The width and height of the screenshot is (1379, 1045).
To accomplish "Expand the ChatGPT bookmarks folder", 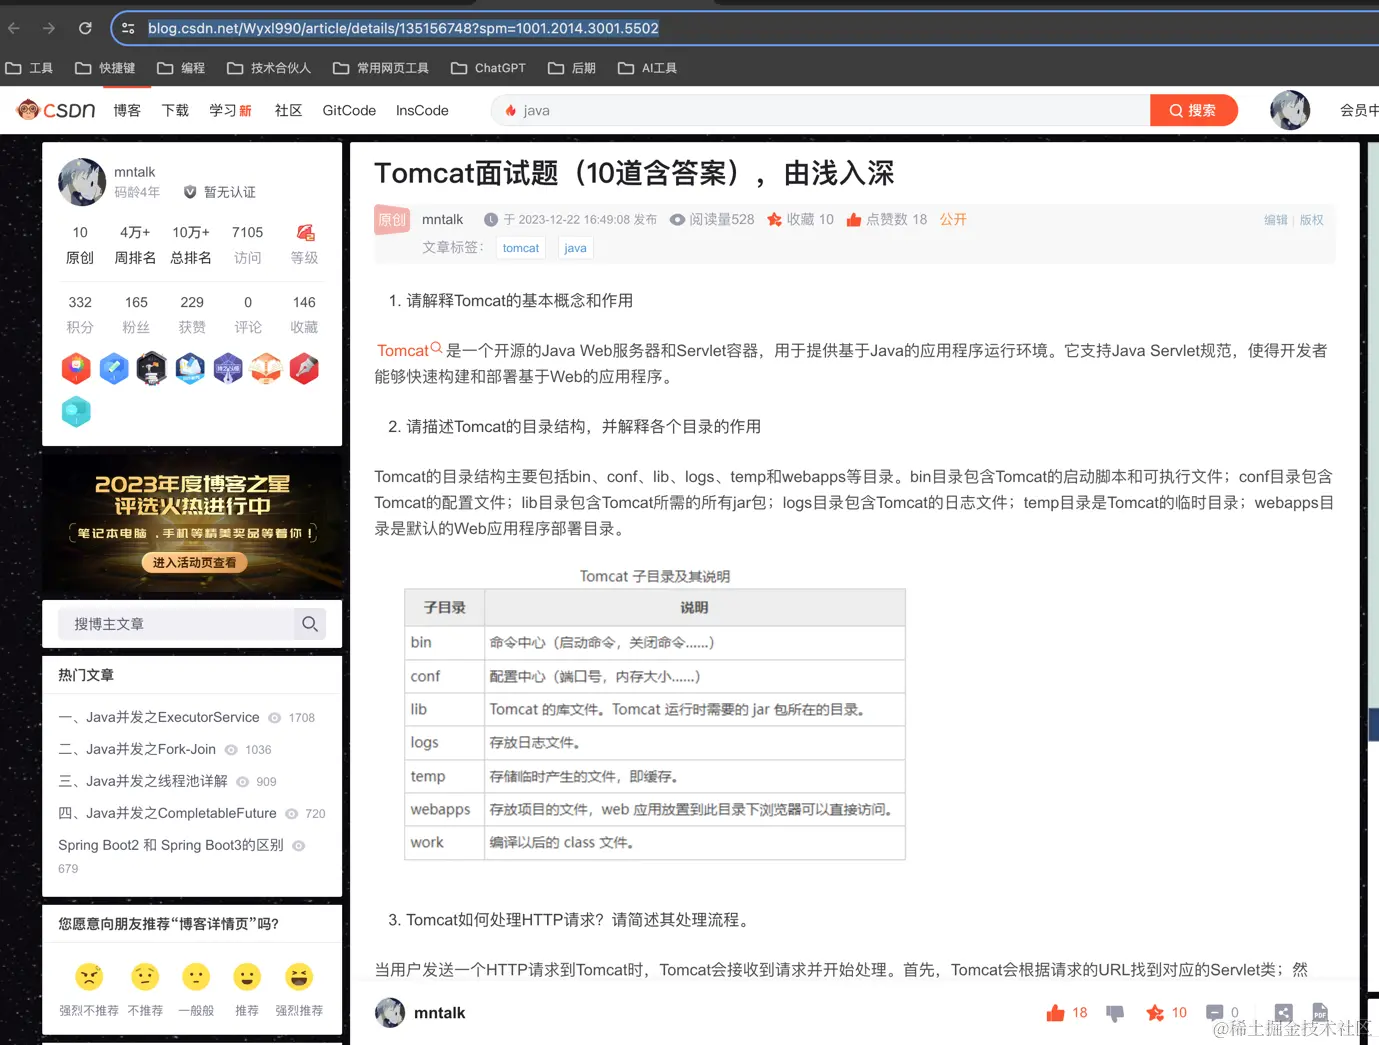I will [x=488, y=68].
